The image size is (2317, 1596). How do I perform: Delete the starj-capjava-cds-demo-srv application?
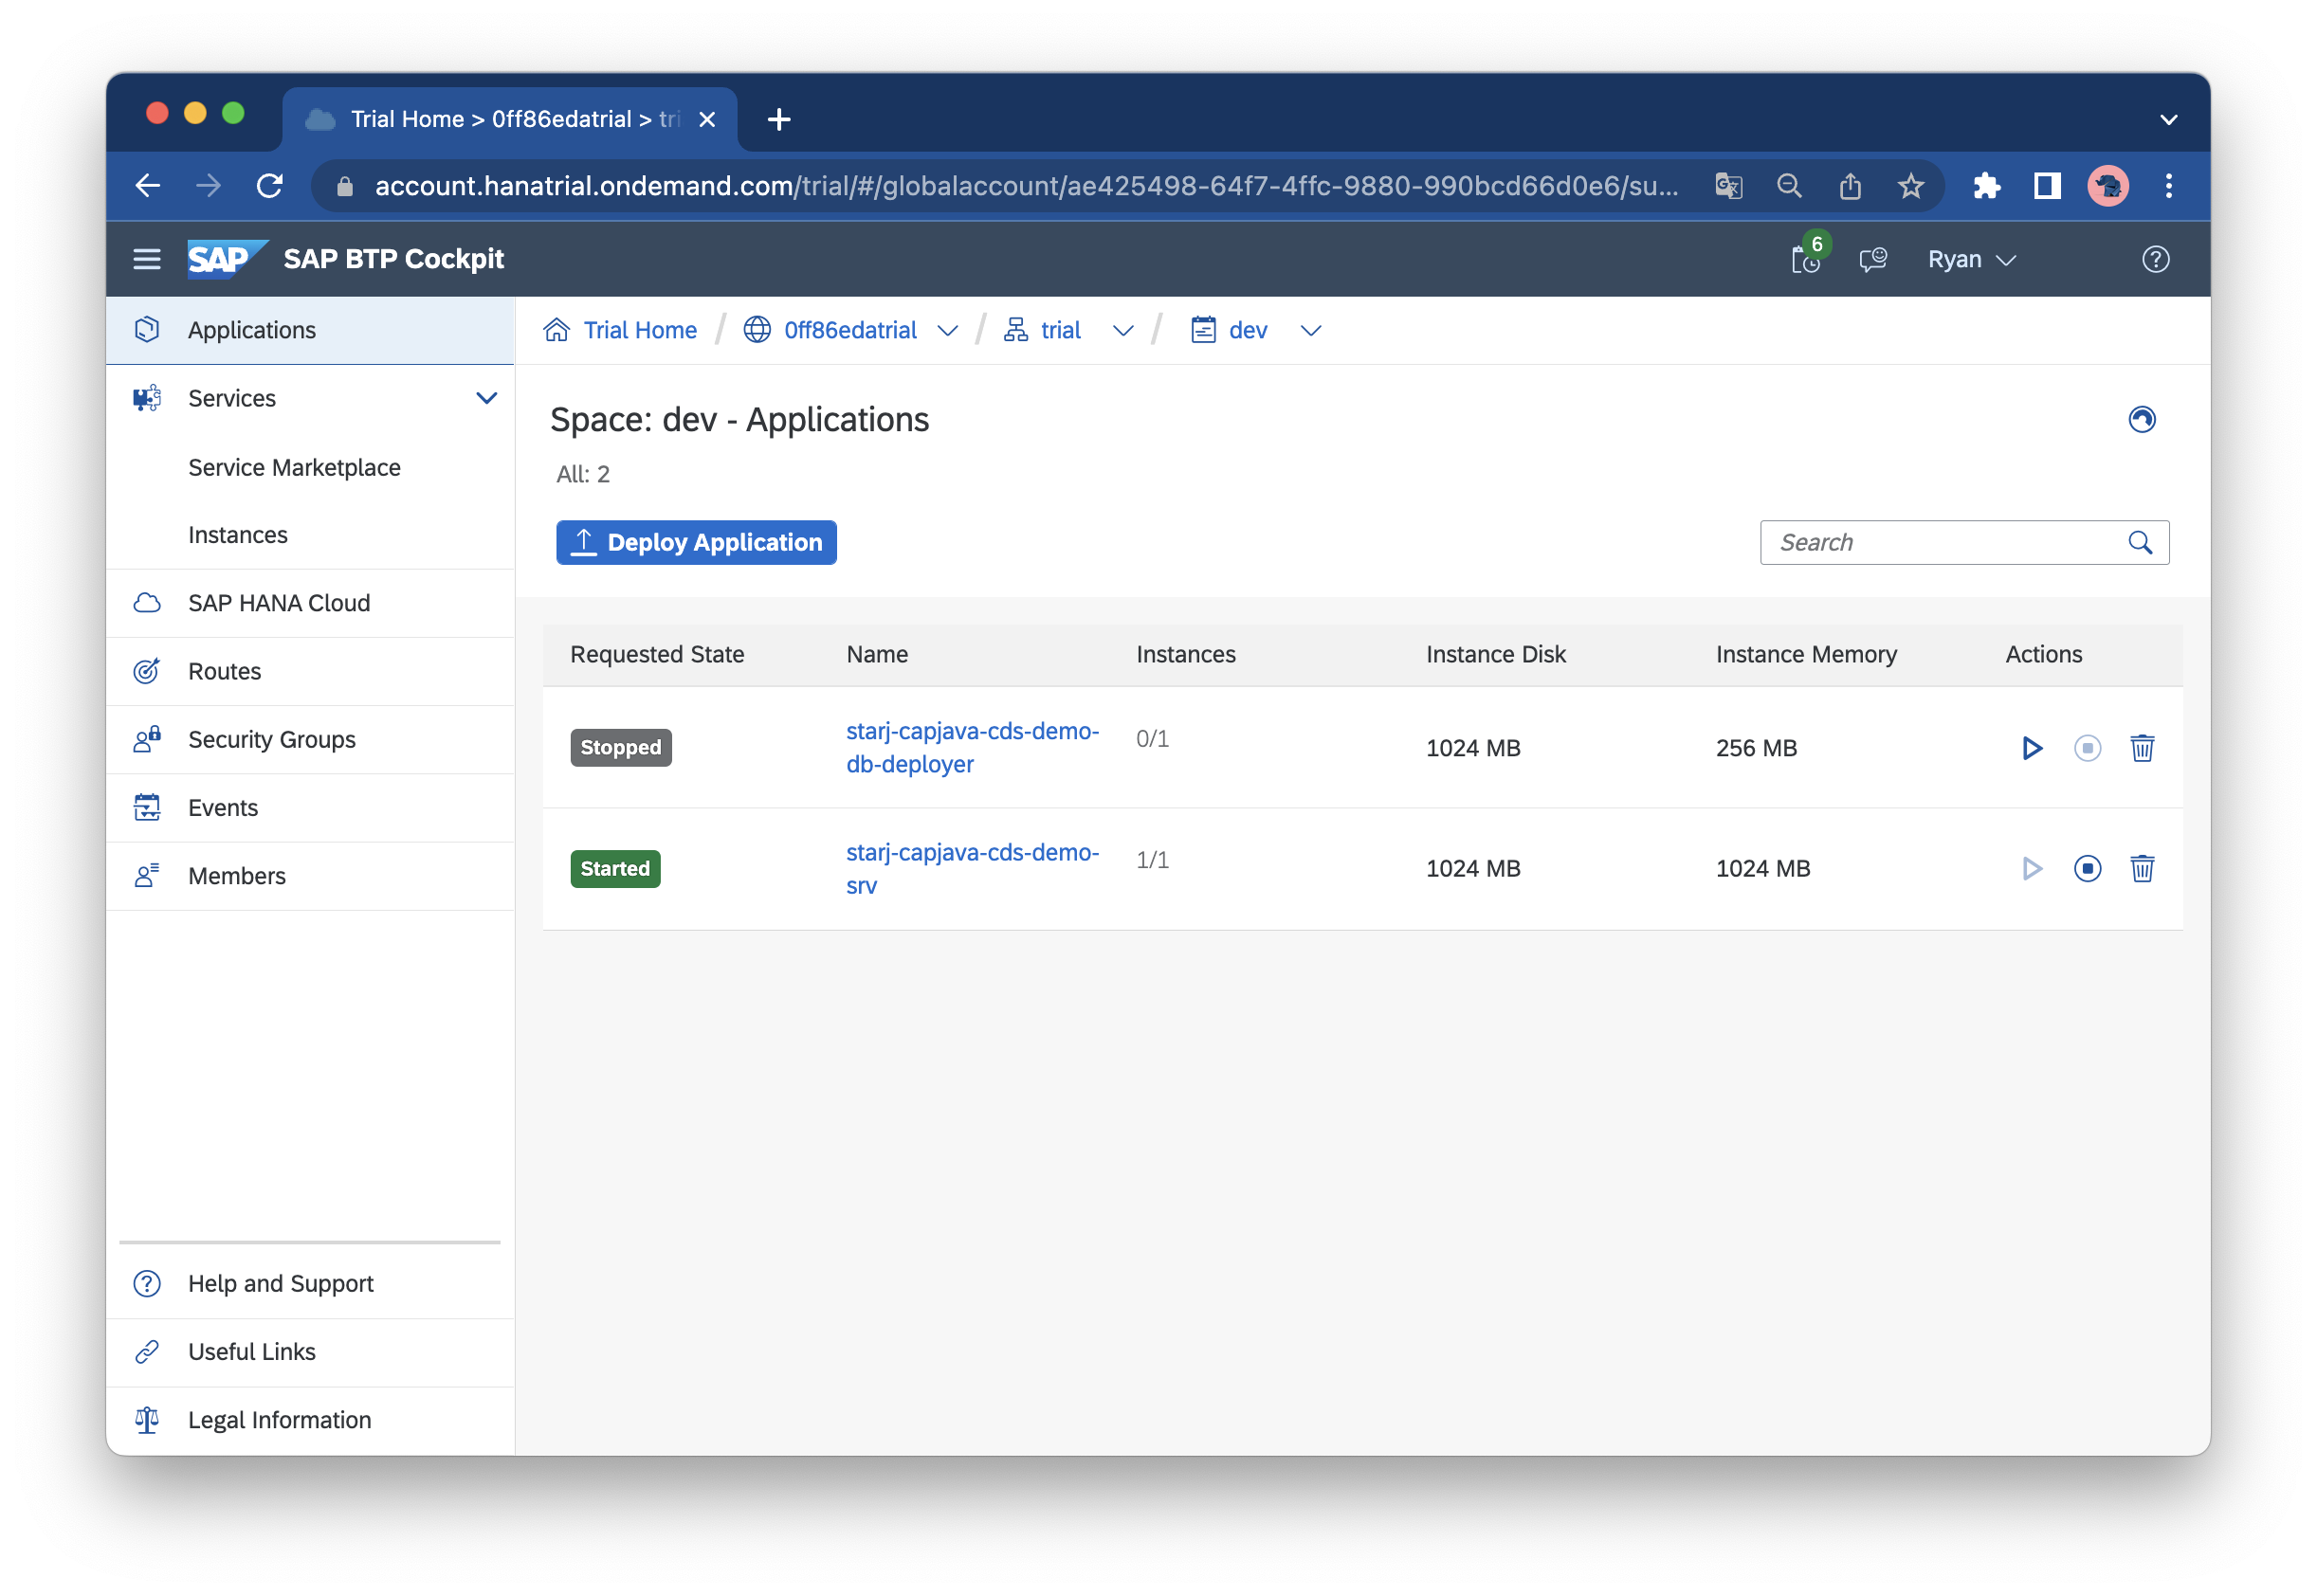tap(2141, 868)
